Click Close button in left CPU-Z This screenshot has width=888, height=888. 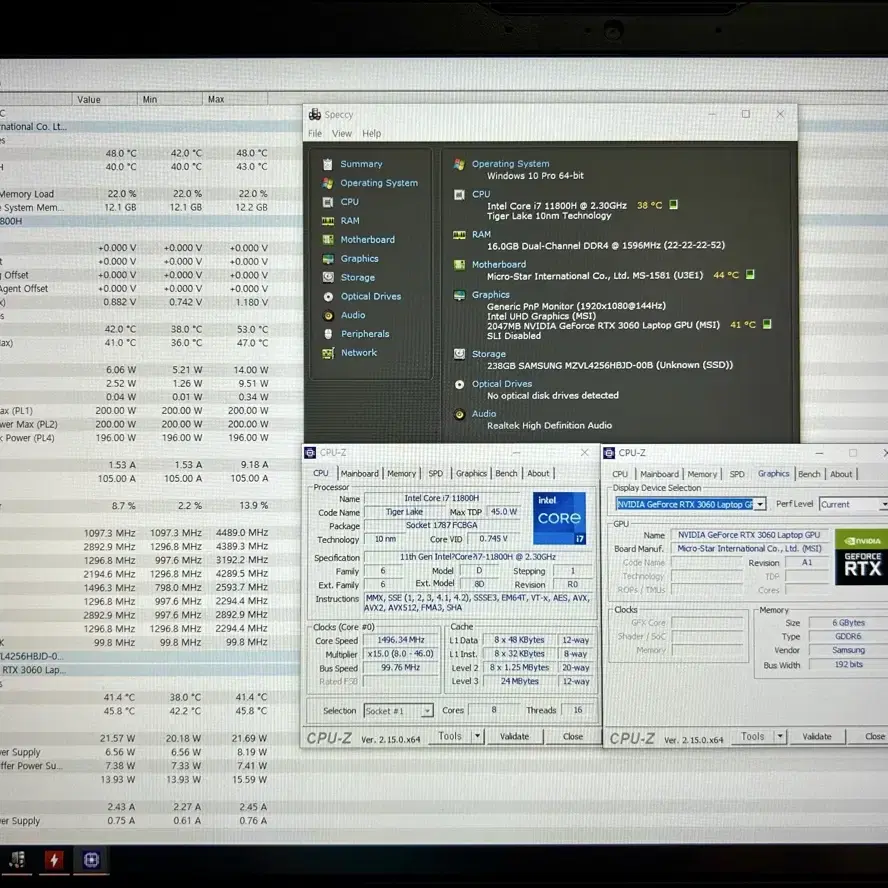click(573, 736)
